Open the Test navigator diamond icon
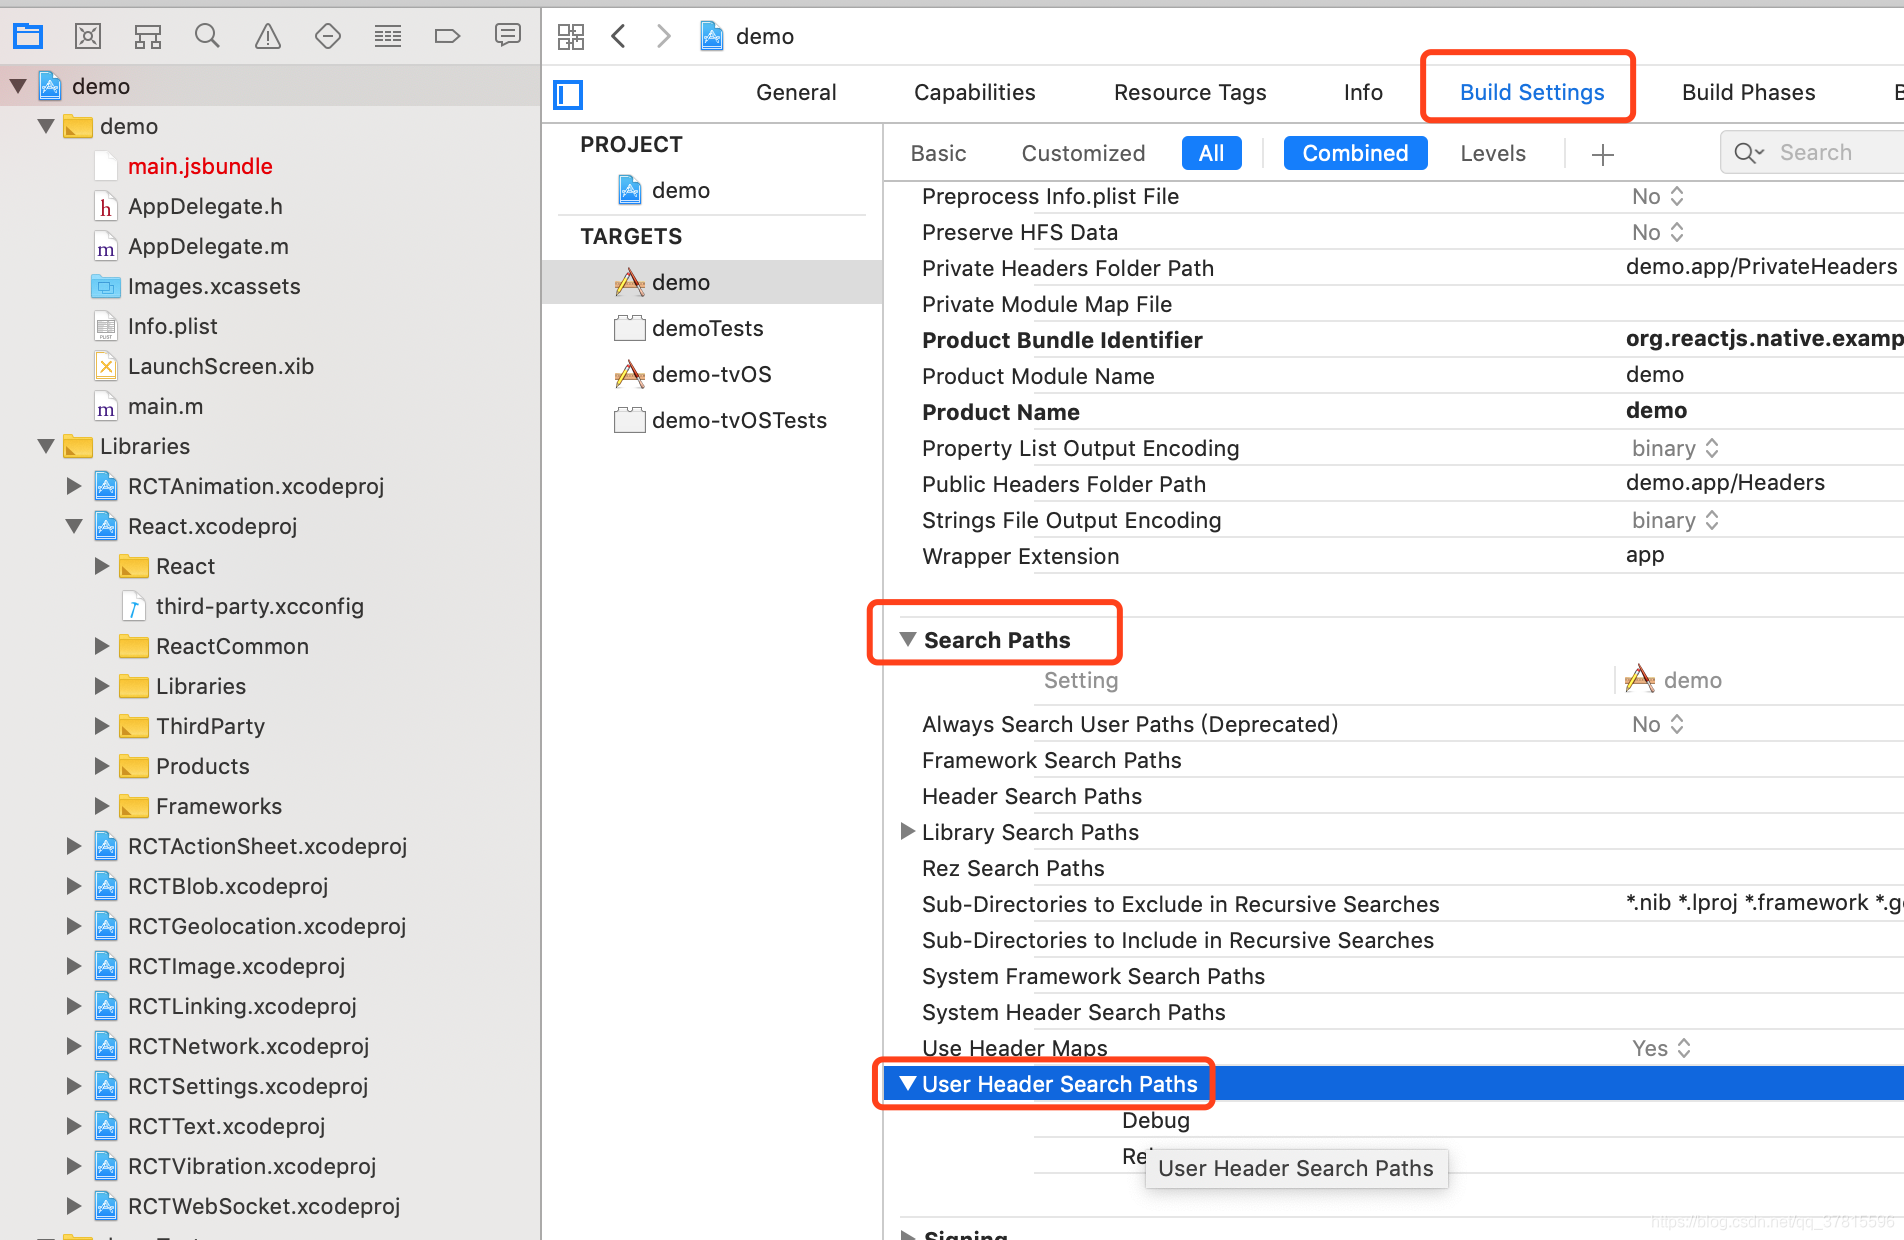 pyautogui.click(x=328, y=37)
